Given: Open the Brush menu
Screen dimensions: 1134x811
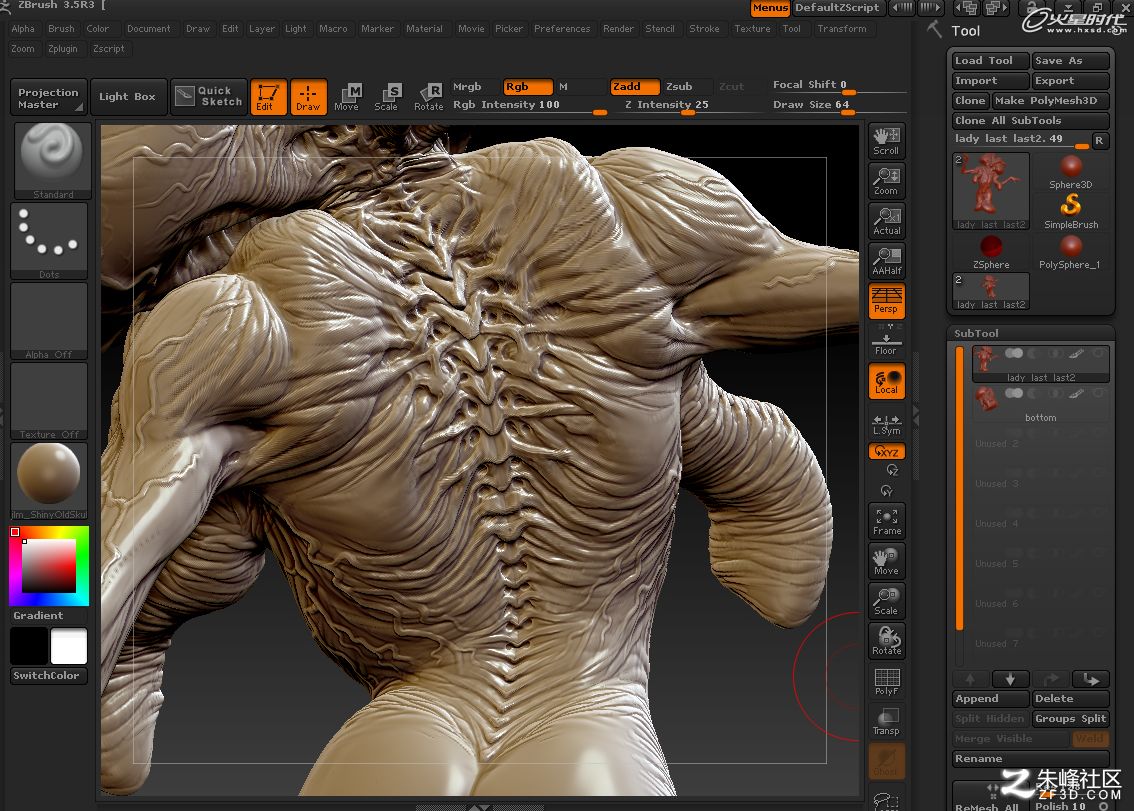Looking at the screenshot, I should [61, 29].
